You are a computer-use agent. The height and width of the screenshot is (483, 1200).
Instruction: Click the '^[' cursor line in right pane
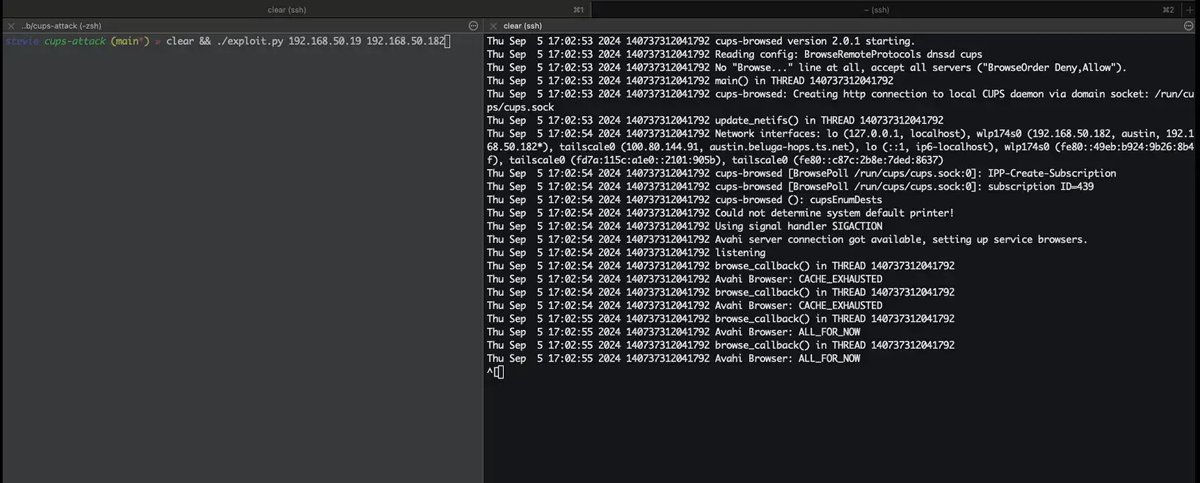click(x=497, y=372)
